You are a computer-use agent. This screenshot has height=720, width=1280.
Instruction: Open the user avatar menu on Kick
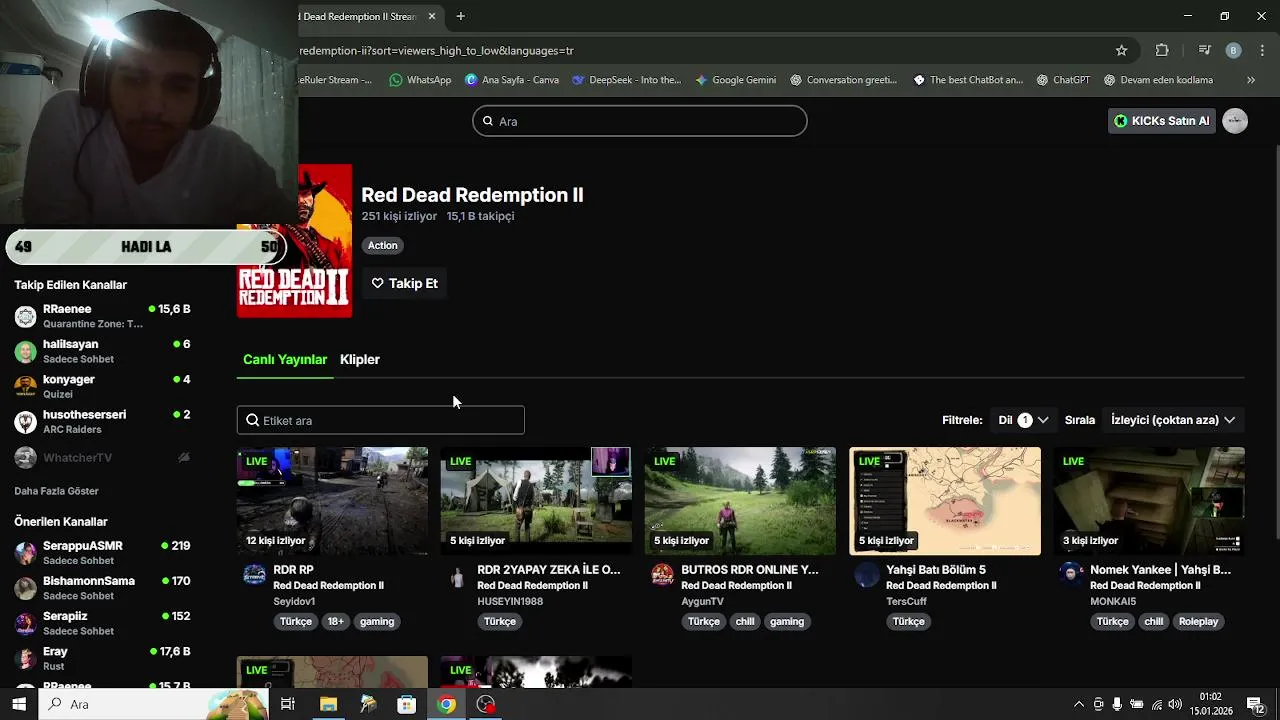1235,121
